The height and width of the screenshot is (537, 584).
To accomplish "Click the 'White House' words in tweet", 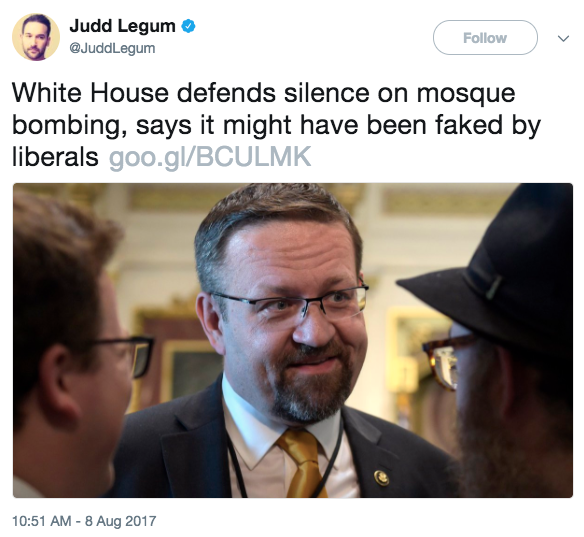I will (x=91, y=92).
